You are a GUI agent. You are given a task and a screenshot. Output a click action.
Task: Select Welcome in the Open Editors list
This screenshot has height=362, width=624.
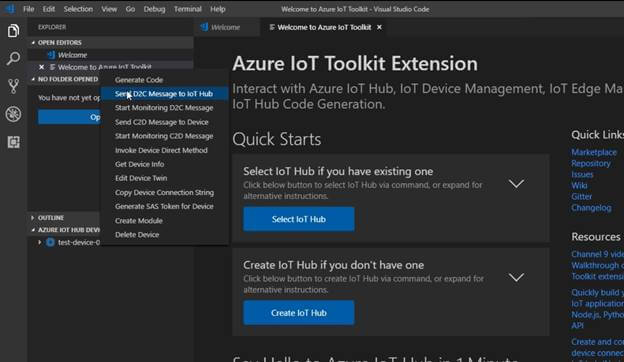[x=111, y=55]
